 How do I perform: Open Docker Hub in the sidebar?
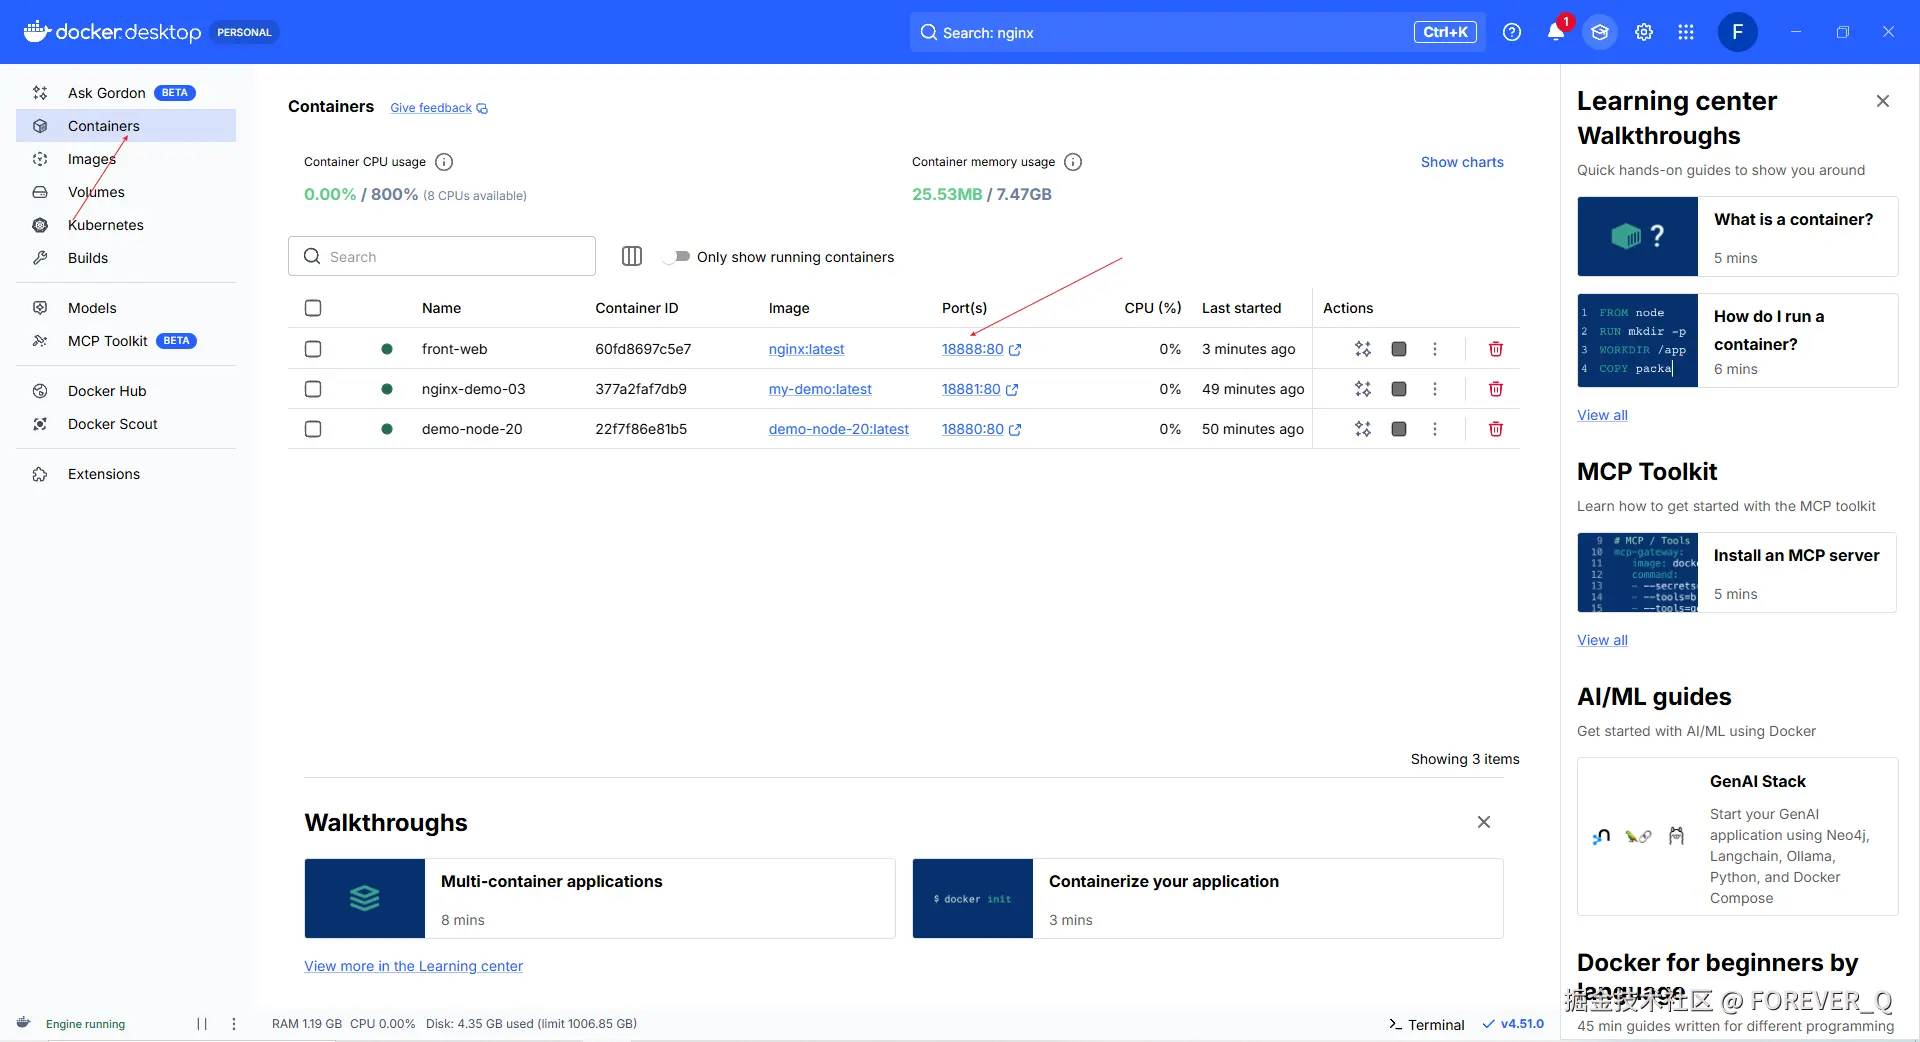point(126,391)
